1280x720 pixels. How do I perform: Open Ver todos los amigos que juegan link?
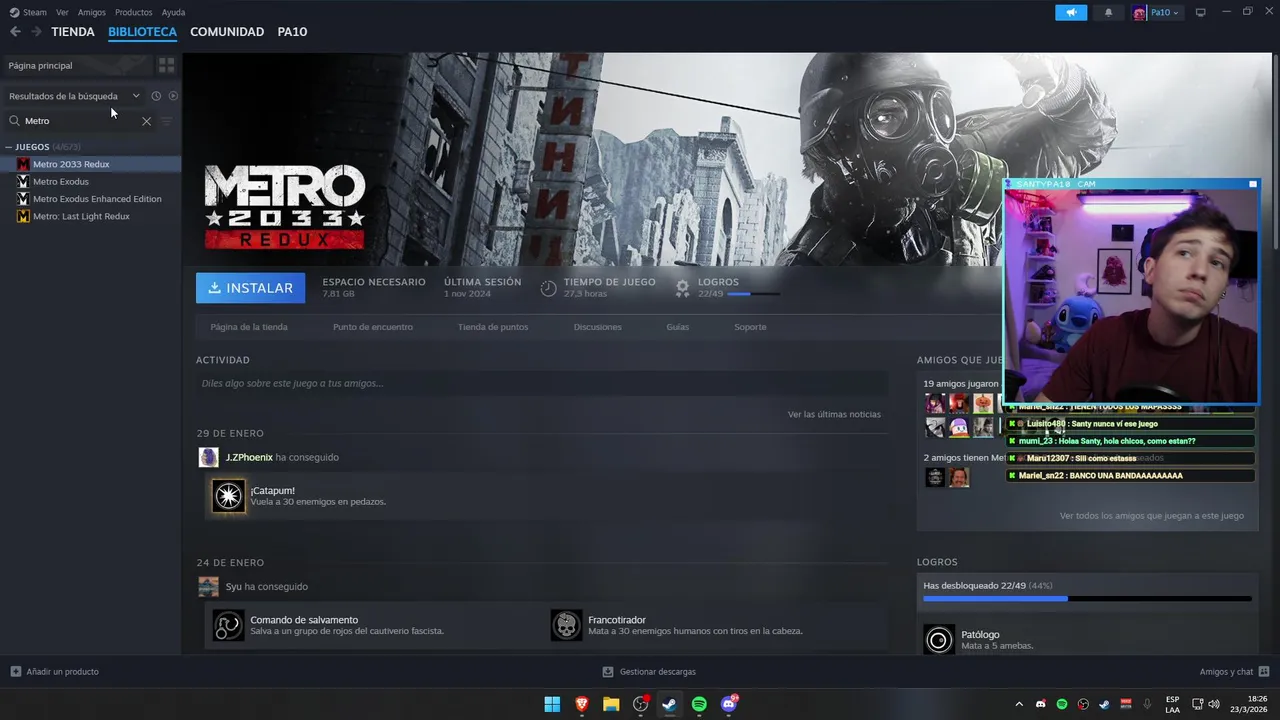coord(1152,516)
